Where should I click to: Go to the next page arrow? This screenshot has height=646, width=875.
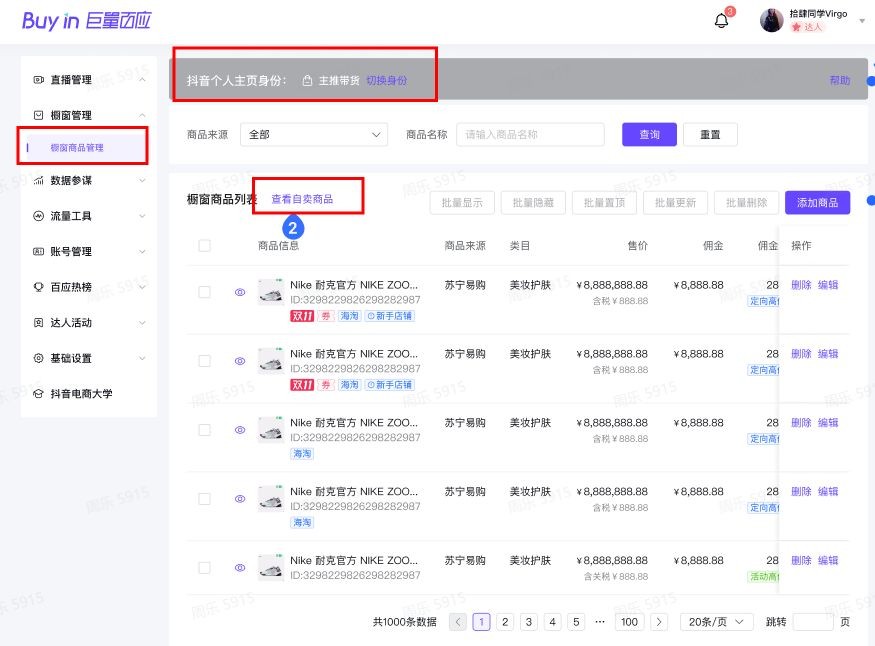659,622
